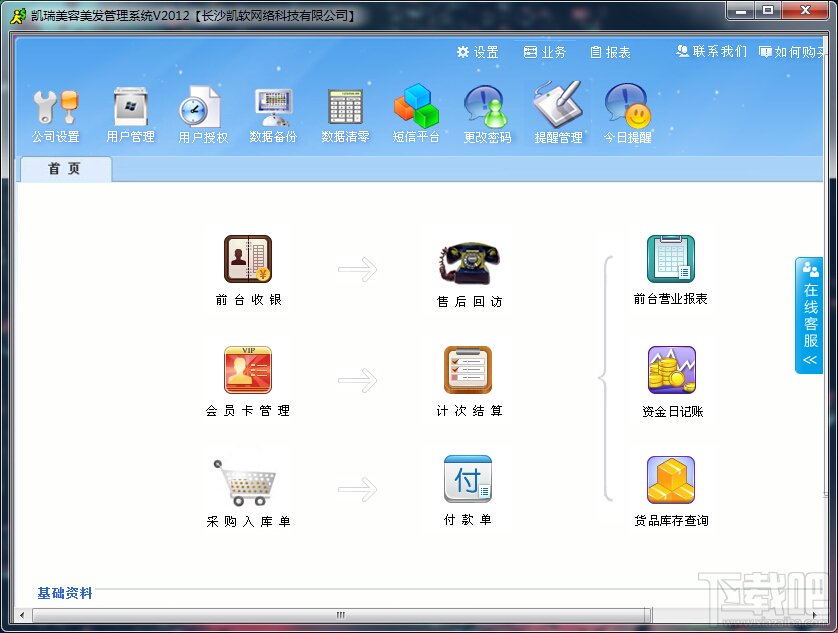Open 会员卡管理 VIP card management

tap(248, 382)
